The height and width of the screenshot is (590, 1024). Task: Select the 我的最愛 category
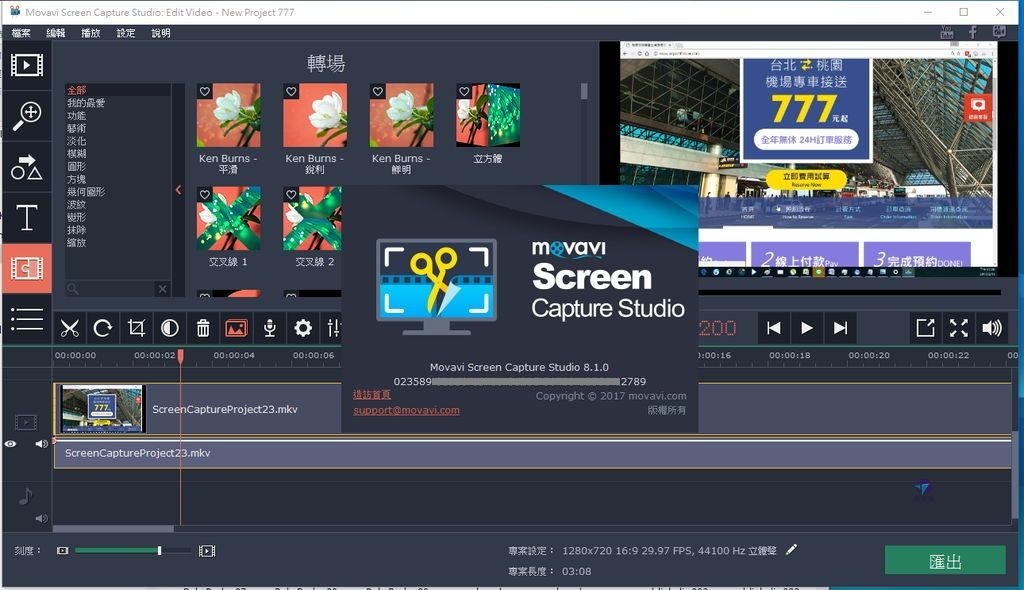(86, 103)
